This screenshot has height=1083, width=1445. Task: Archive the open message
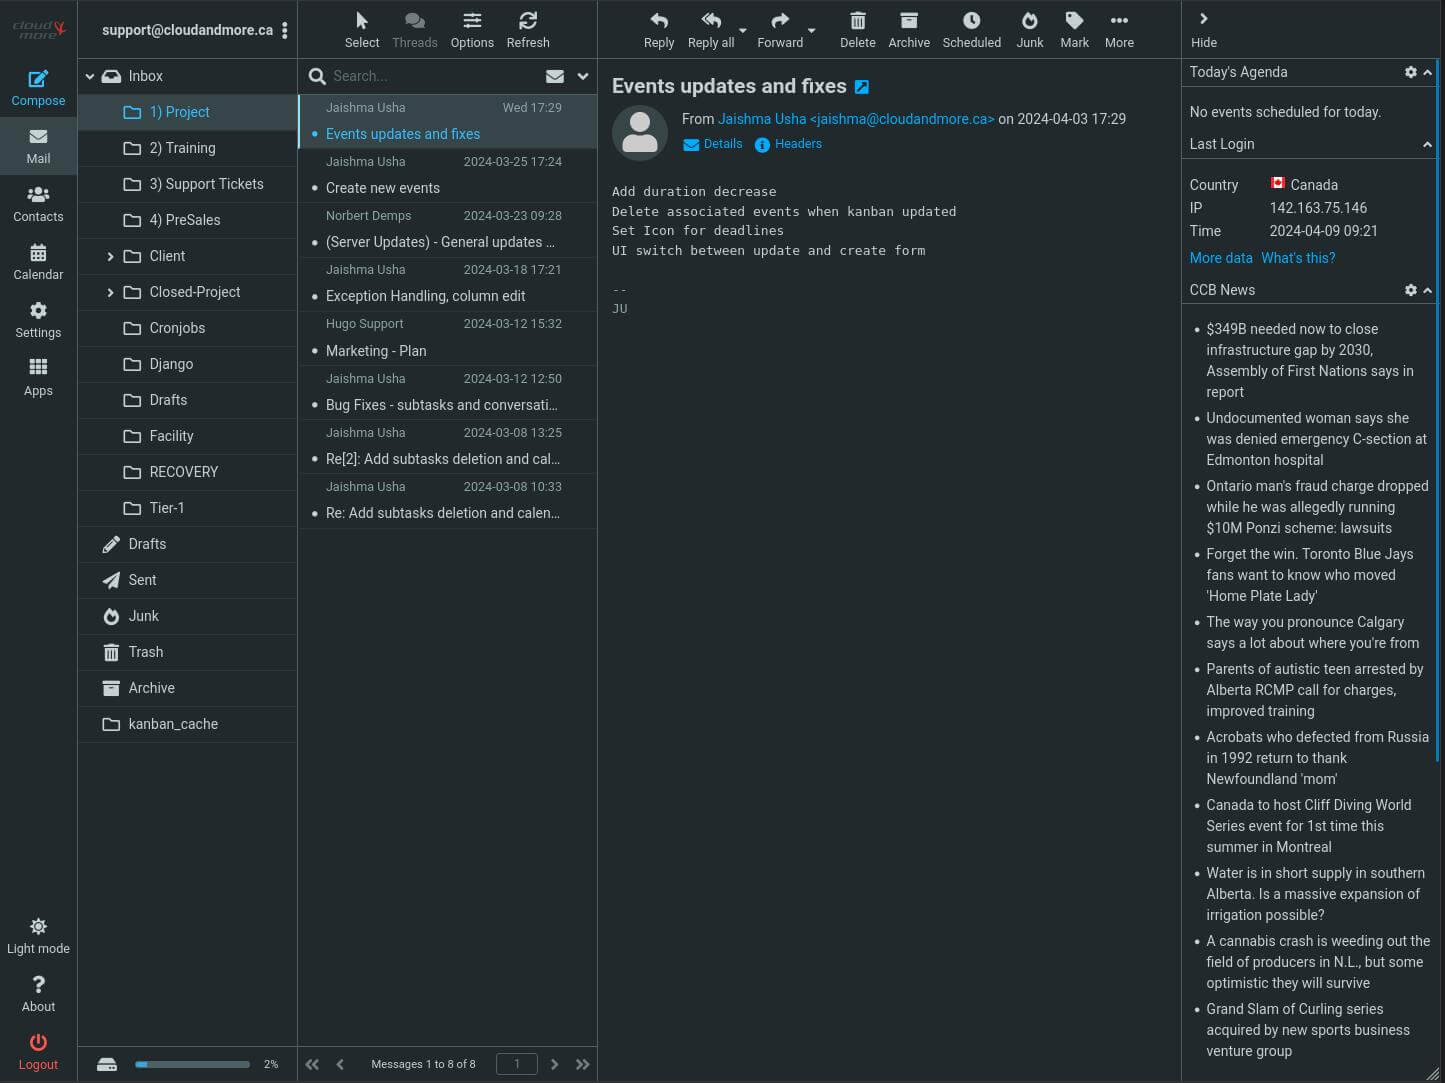(908, 30)
